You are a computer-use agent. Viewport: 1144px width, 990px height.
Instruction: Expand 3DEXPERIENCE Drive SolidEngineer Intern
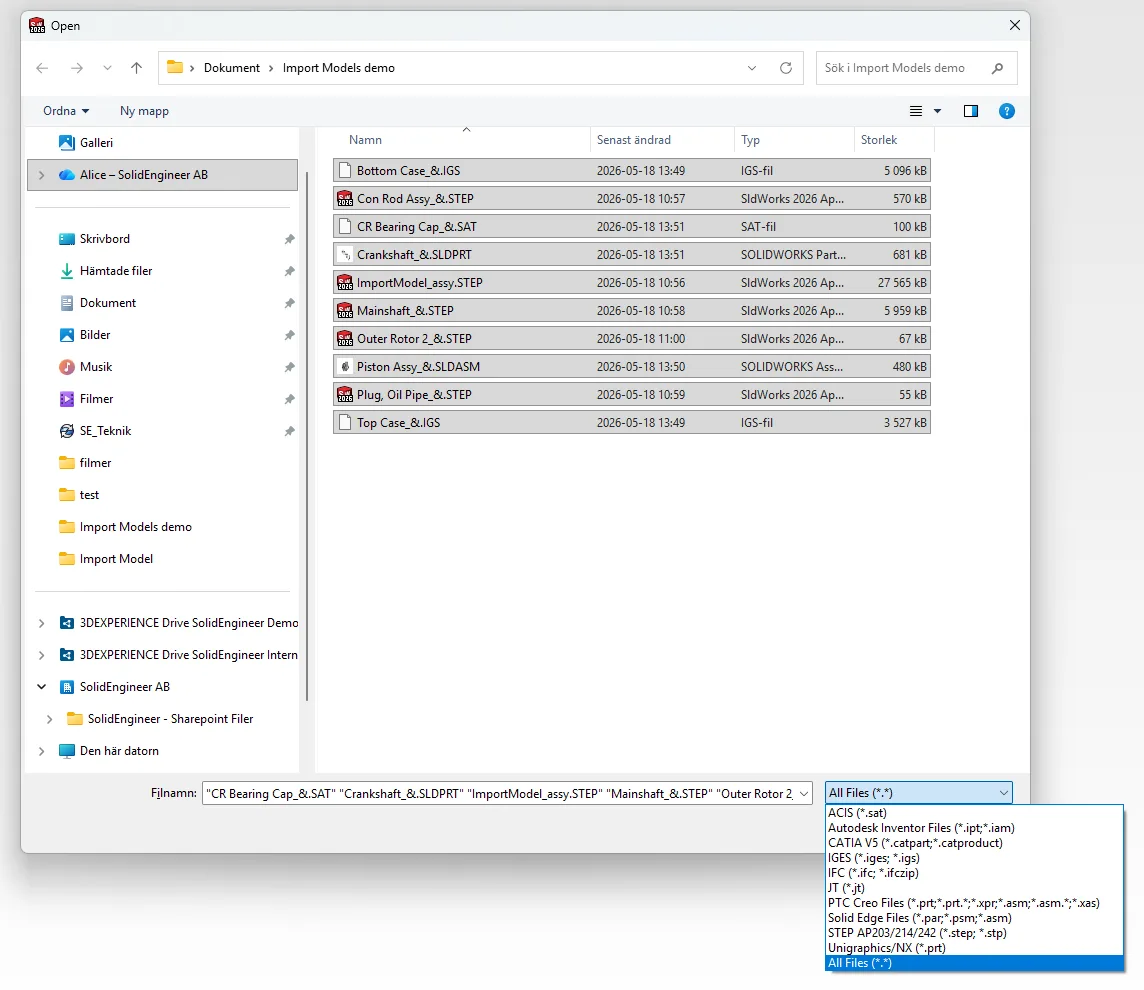(42, 655)
